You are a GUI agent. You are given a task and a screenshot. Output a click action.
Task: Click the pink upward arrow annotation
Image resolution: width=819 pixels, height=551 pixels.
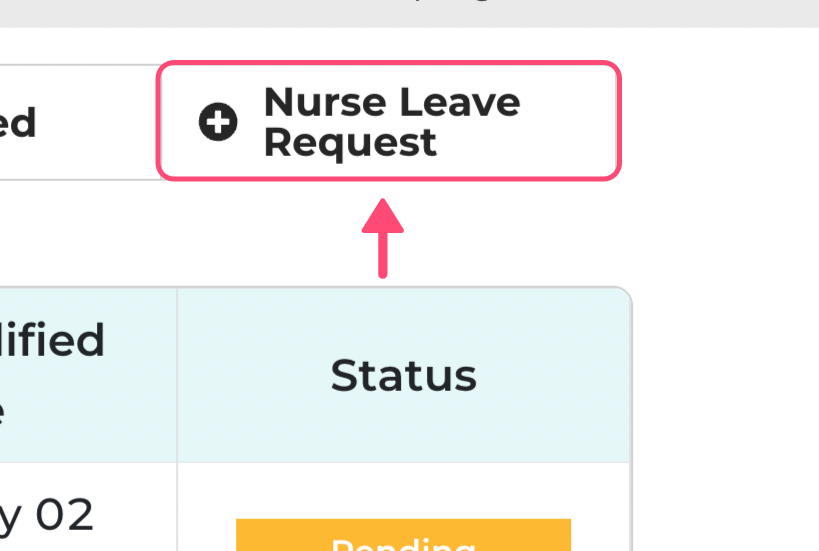click(x=382, y=238)
